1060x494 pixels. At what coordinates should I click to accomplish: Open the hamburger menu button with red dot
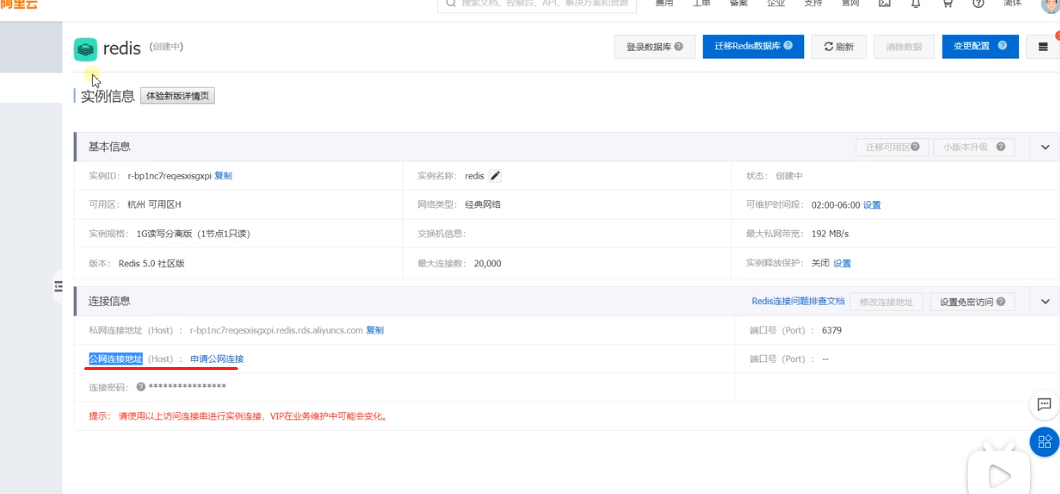[x=1042, y=47]
